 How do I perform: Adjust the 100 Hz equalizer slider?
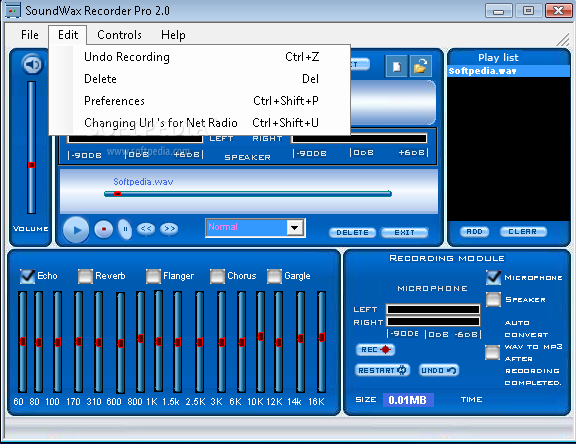tap(57, 342)
